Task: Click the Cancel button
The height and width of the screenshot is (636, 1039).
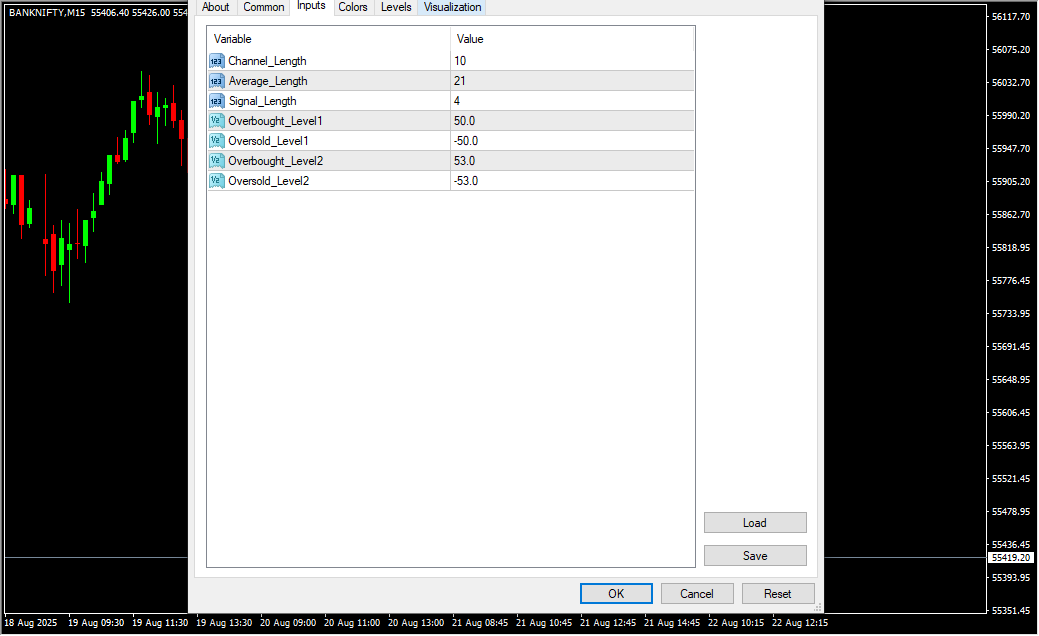Action: tap(697, 594)
